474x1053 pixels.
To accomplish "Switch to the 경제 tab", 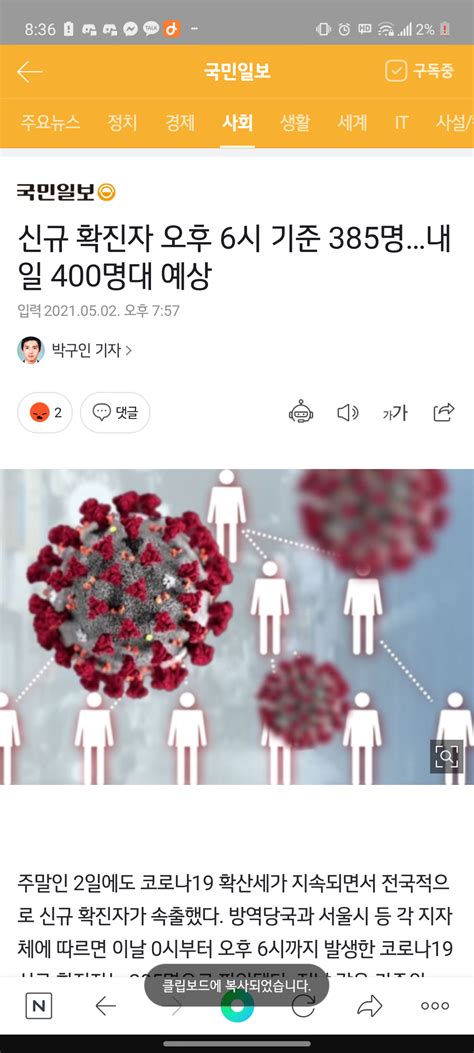I will tap(180, 122).
